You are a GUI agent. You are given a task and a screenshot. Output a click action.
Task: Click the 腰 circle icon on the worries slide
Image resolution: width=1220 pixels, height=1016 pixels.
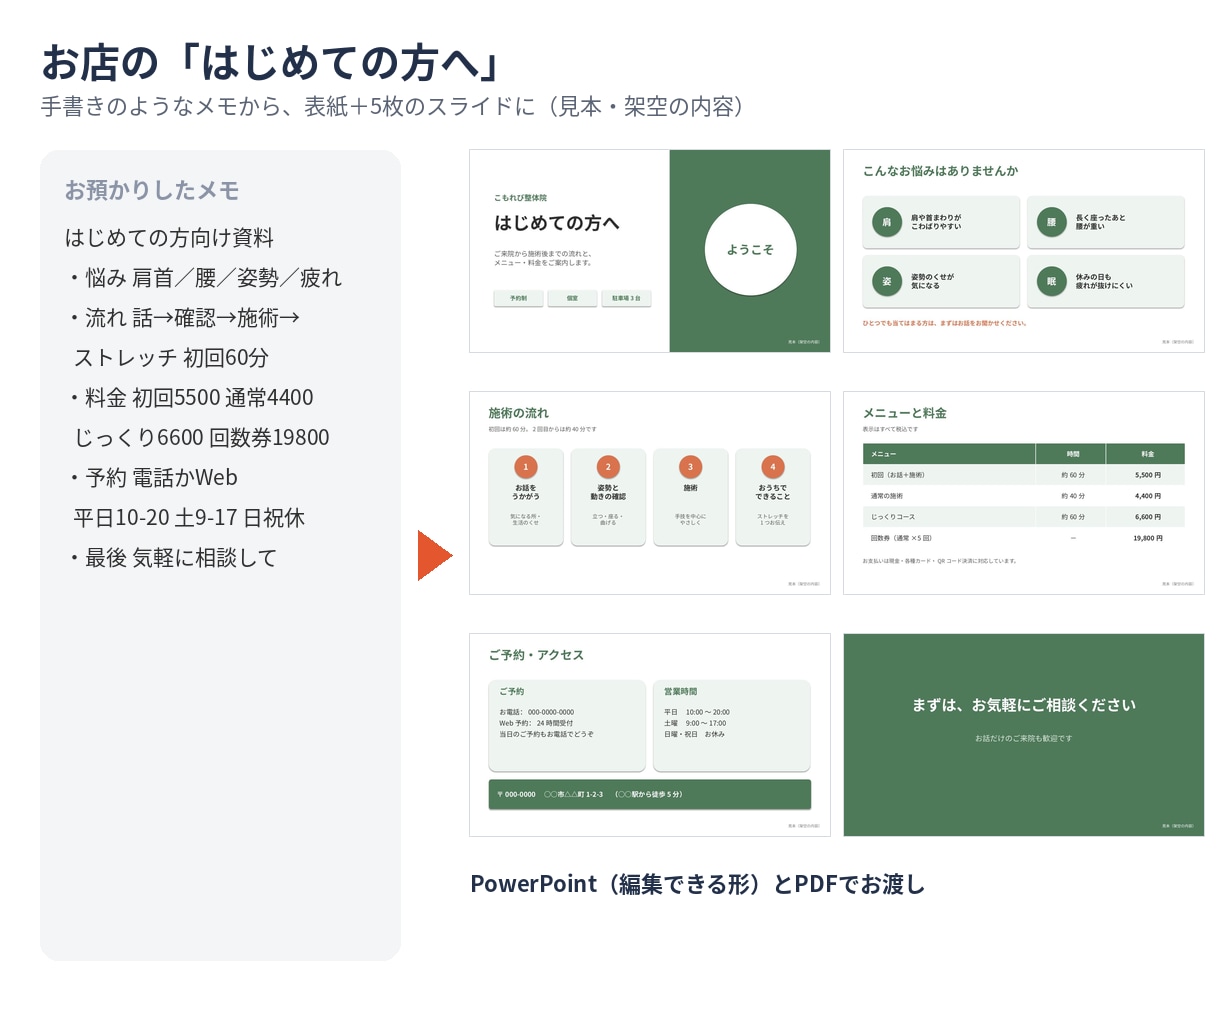(x=1051, y=222)
